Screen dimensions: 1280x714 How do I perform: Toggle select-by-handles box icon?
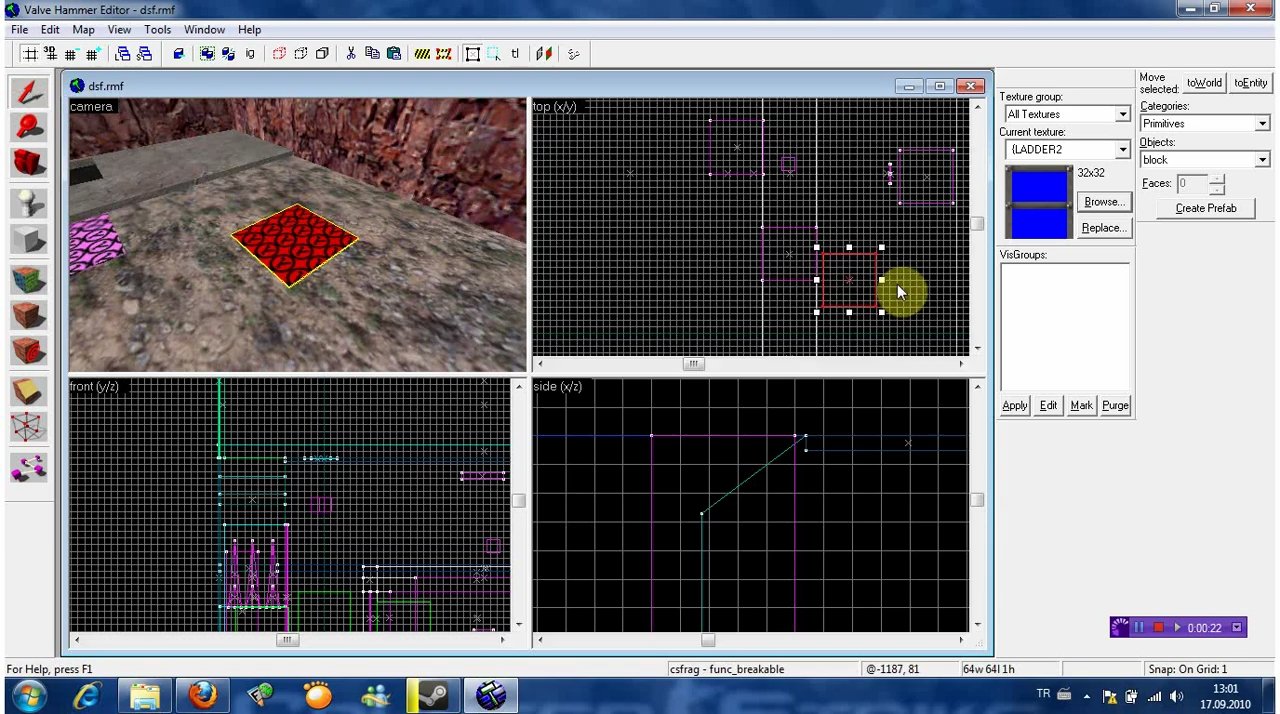click(x=473, y=54)
